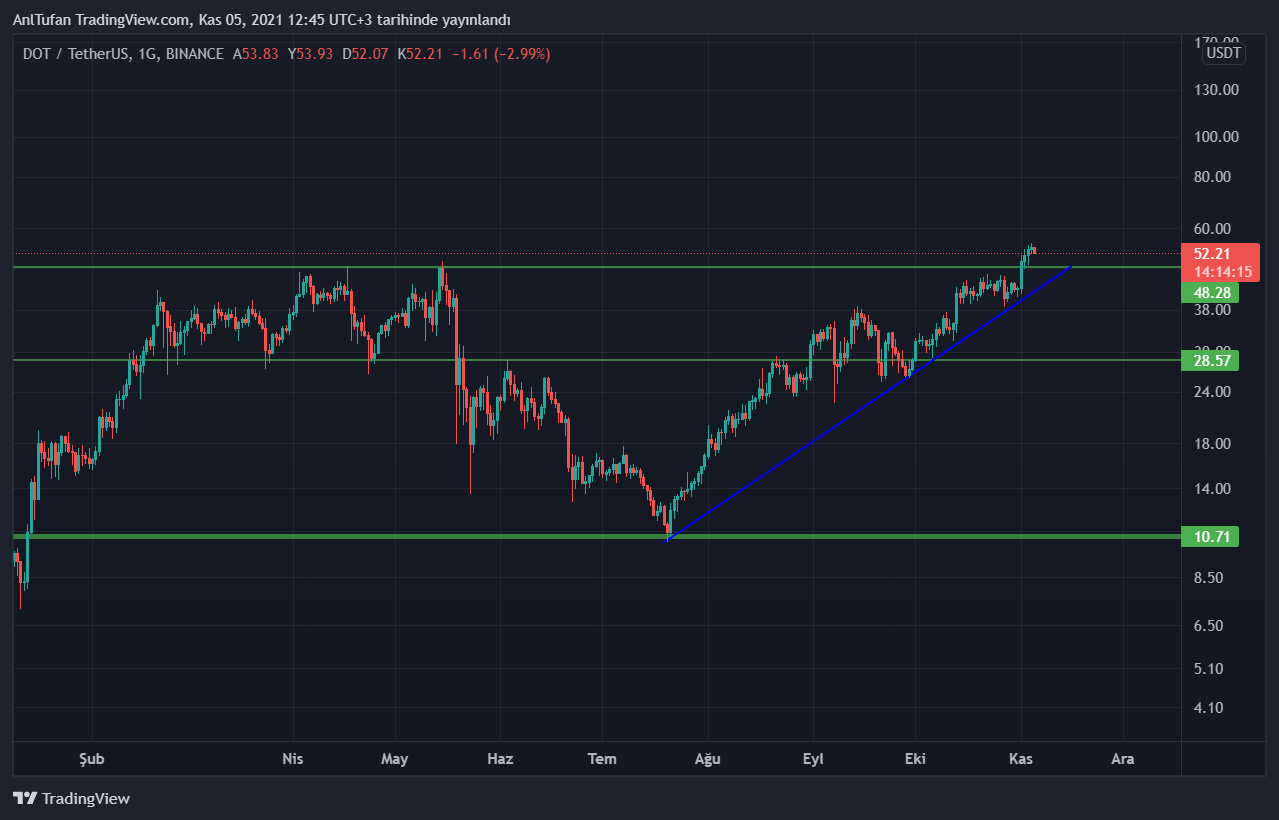
Task: Click the Ara label on time axis
Action: (x=1122, y=759)
